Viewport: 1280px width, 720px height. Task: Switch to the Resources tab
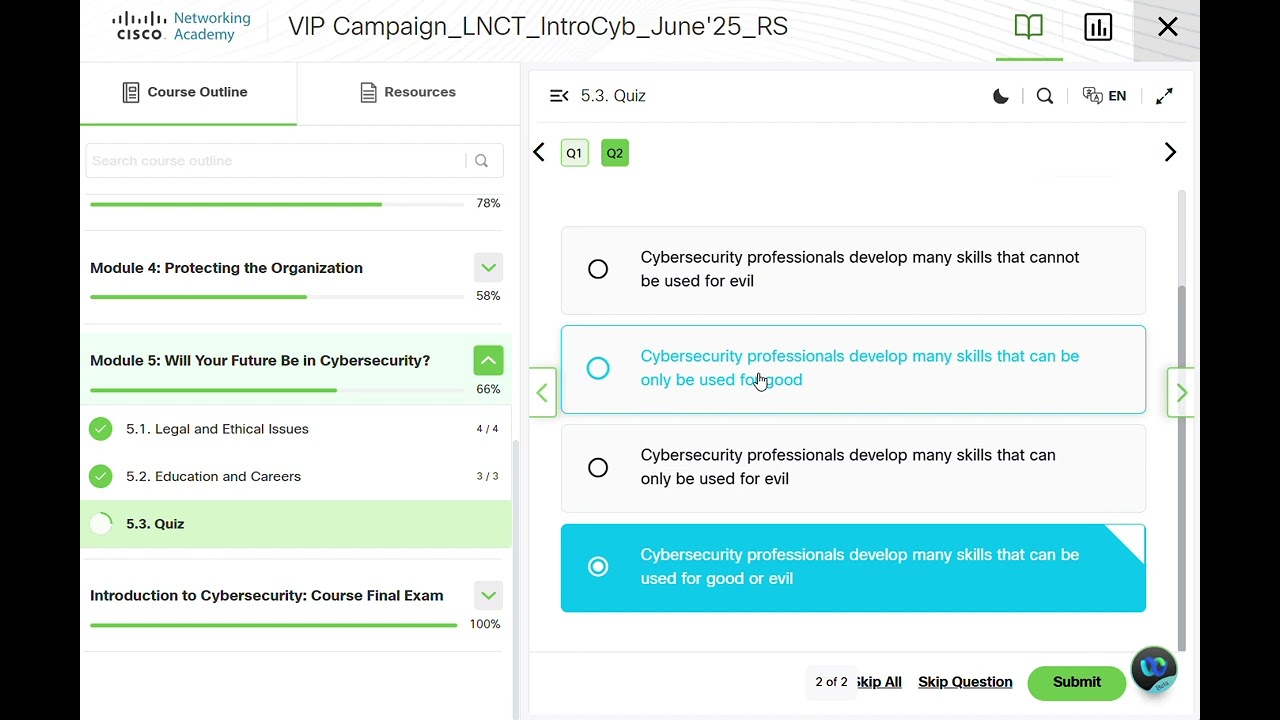408,92
